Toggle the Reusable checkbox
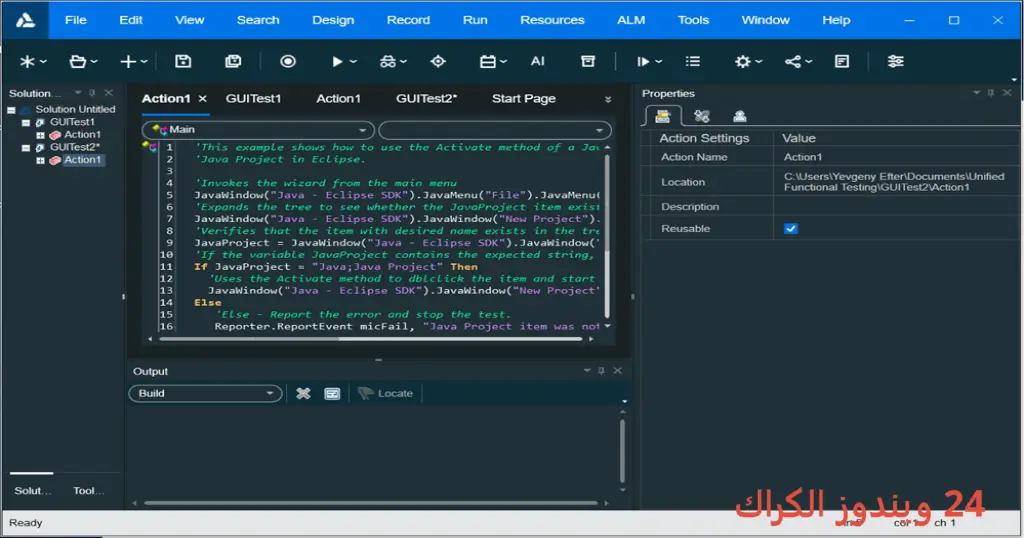This screenshot has width=1024, height=538. (790, 229)
